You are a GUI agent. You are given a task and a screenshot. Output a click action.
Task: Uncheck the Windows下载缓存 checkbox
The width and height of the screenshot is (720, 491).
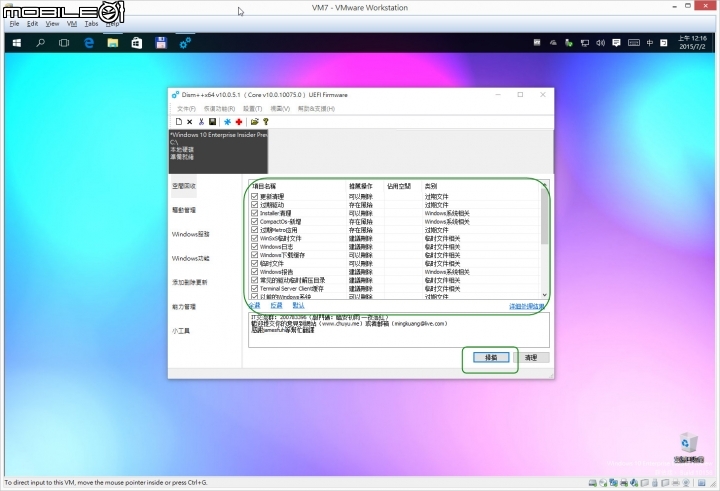(254, 254)
